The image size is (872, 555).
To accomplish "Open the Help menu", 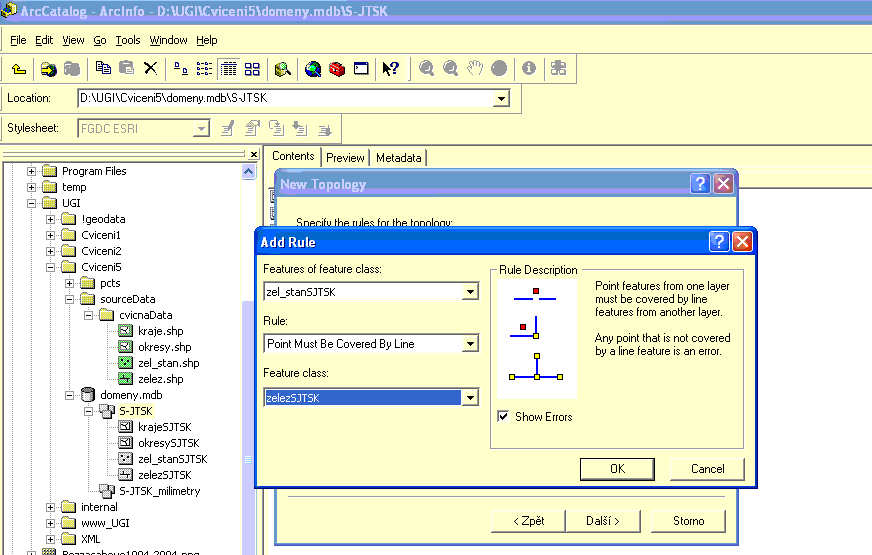I will [206, 40].
